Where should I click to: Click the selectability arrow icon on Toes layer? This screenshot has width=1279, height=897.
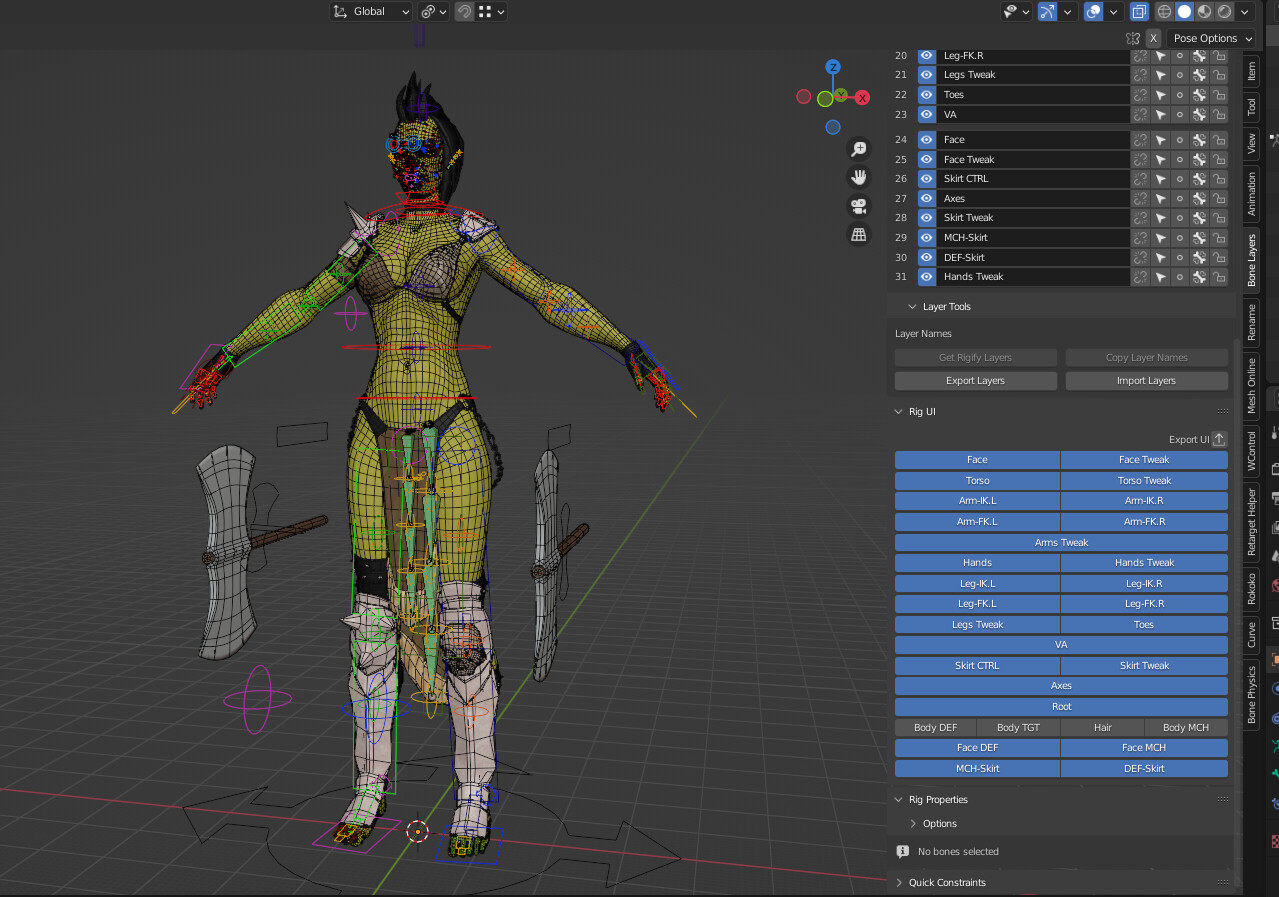coord(1160,95)
